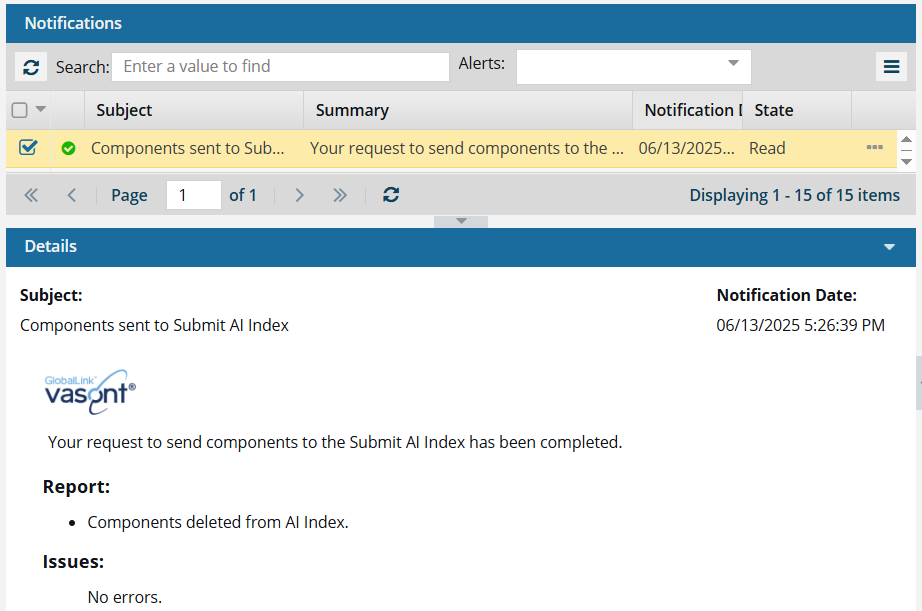The height and width of the screenshot is (611, 922).
Task: Open the select-all dropdown arrow in header
Action: point(41,110)
